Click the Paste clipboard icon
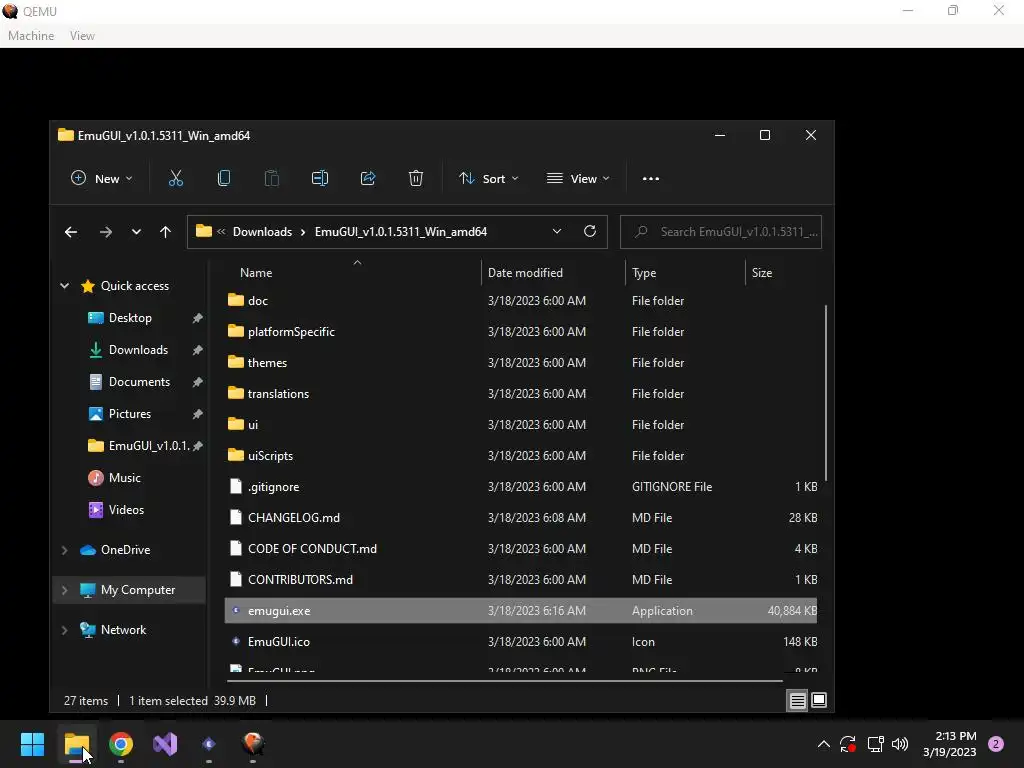This screenshot has width=1024, height=768. [272, 178]
